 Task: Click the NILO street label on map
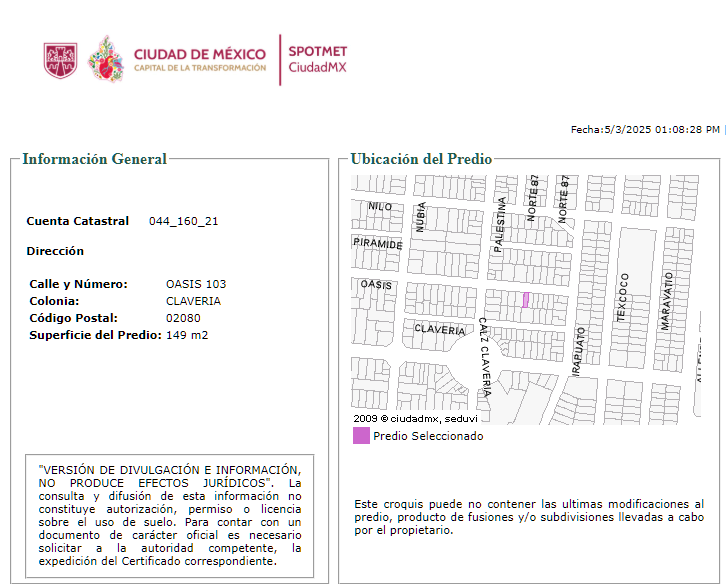click(380, 207)
